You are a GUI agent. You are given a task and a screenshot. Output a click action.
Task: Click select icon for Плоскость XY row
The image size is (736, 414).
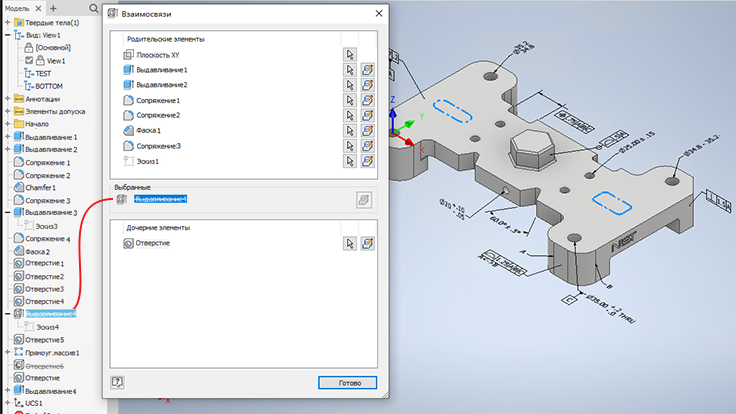point(350,54)
